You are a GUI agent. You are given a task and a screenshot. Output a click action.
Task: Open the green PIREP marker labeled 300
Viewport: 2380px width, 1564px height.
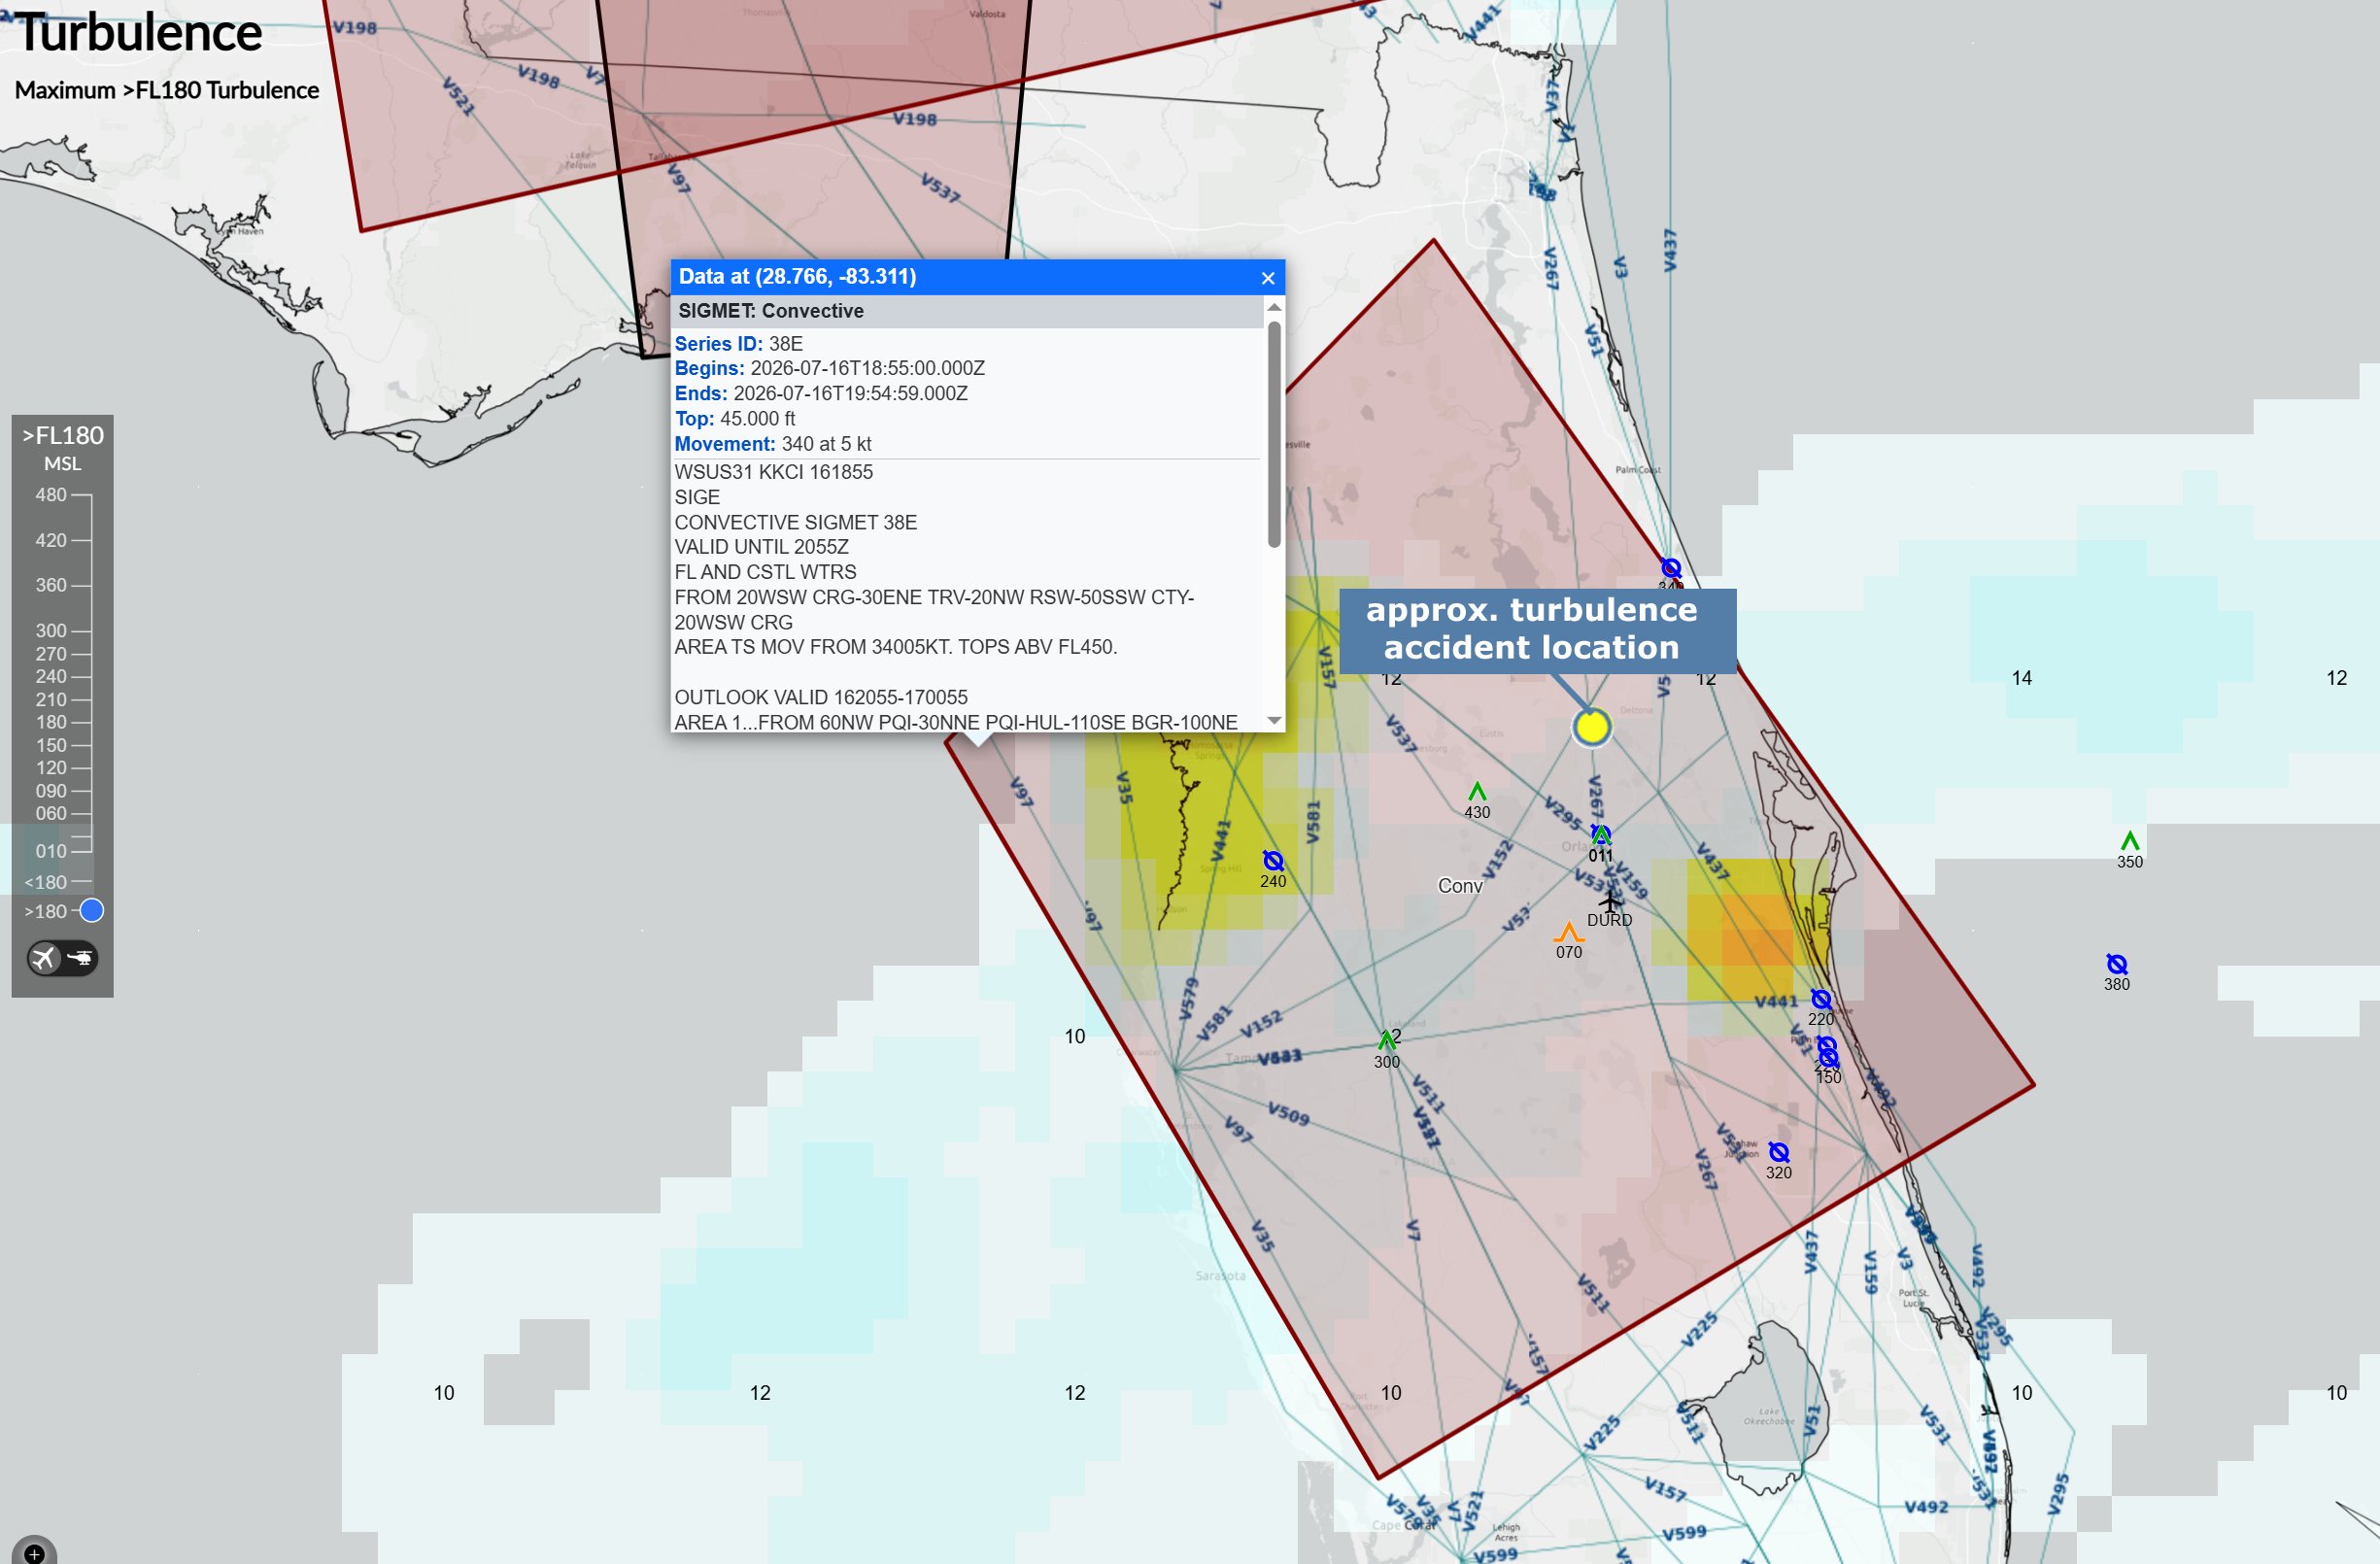point(1387,1041)
